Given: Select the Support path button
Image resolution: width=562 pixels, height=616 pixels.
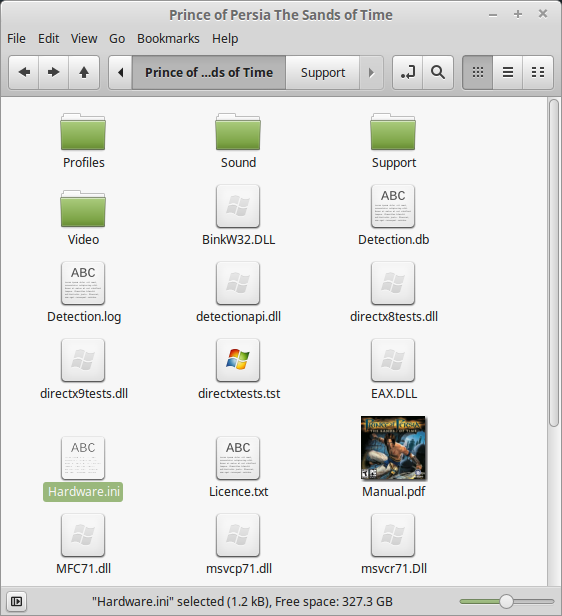Looking at the screenshot, I should point(323,72).
